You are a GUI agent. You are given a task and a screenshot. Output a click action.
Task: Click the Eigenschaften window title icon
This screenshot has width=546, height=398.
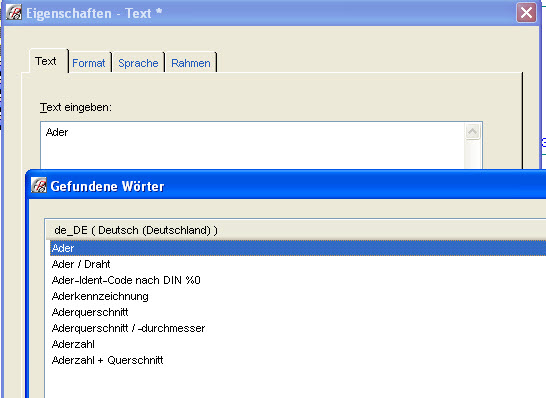click(14, 12)
